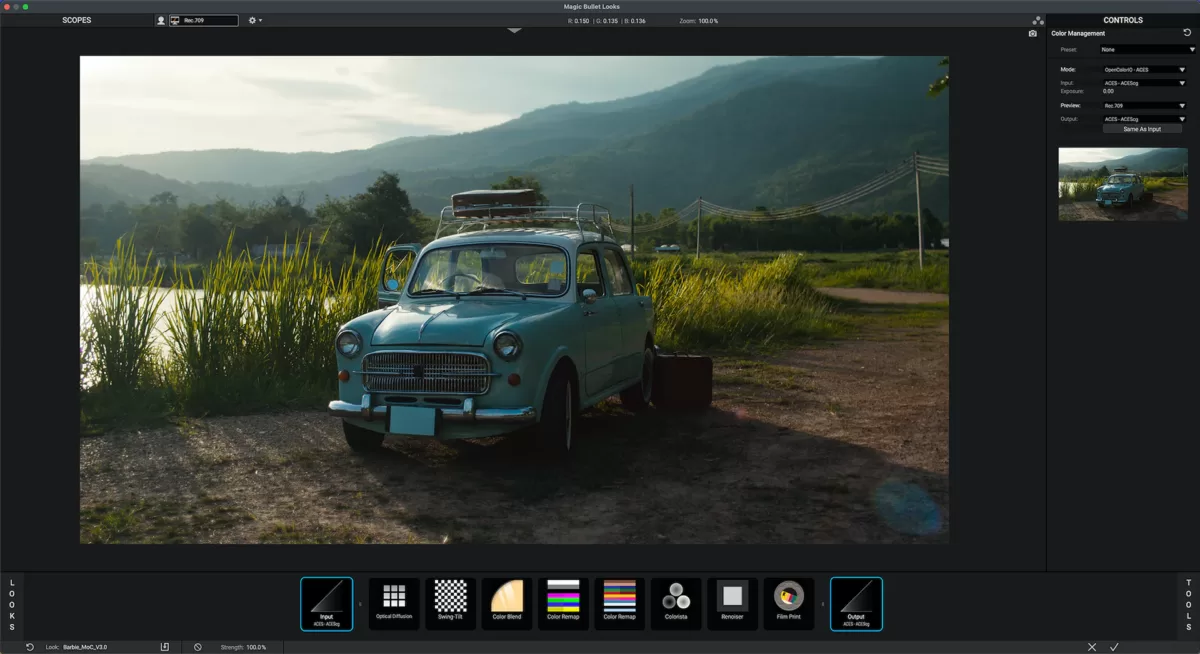The height and width of the screenshot is (654, 1200).
Task: Open the Output color space dropdown
Action: 1144,119
